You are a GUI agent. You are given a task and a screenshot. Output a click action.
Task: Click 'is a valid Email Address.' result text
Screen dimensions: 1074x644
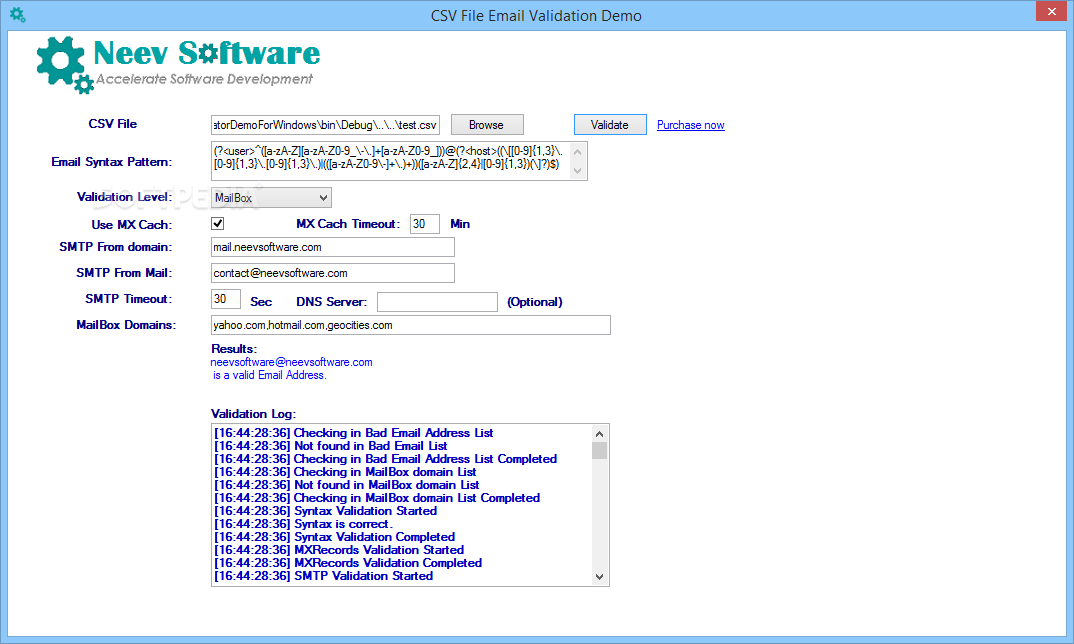(270, 375)
